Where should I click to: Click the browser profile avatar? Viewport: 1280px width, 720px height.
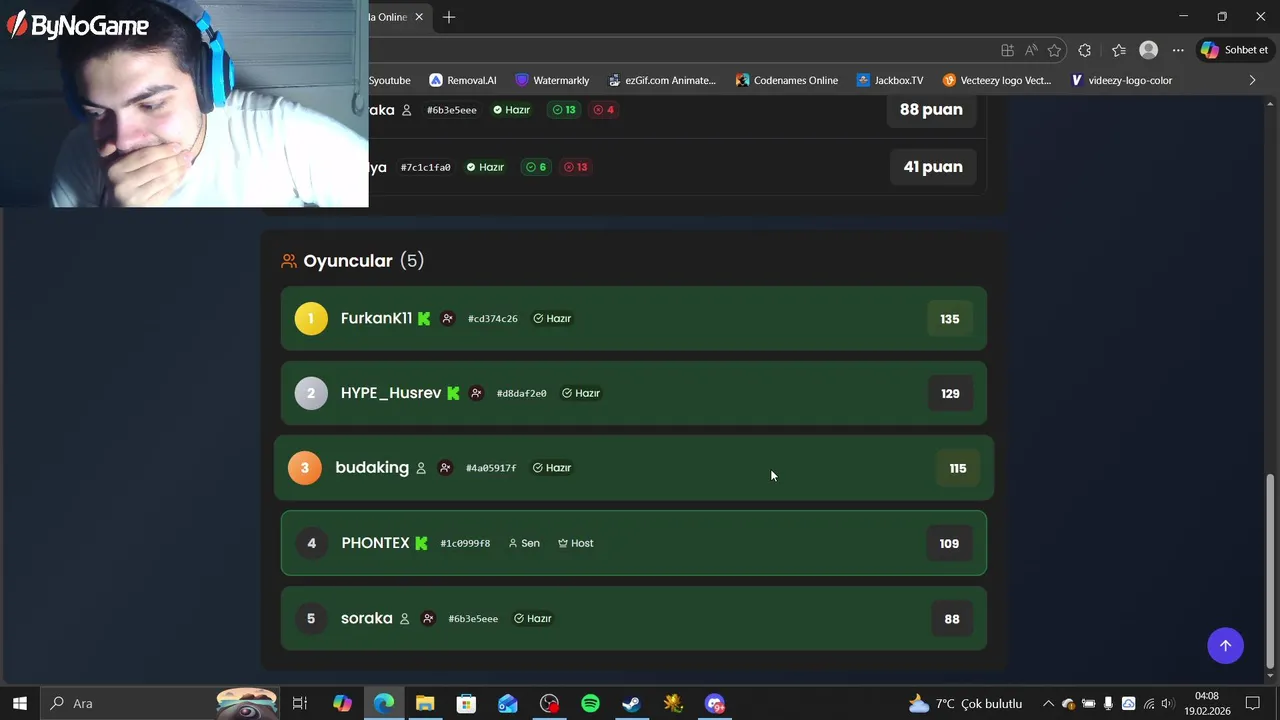tap(1149, 50)
